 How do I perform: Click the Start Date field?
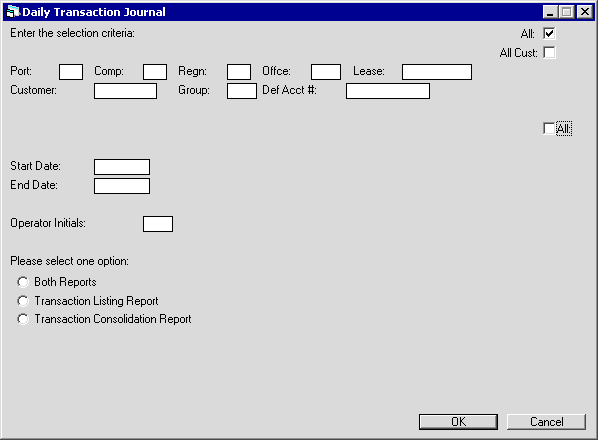coord(122,167)
